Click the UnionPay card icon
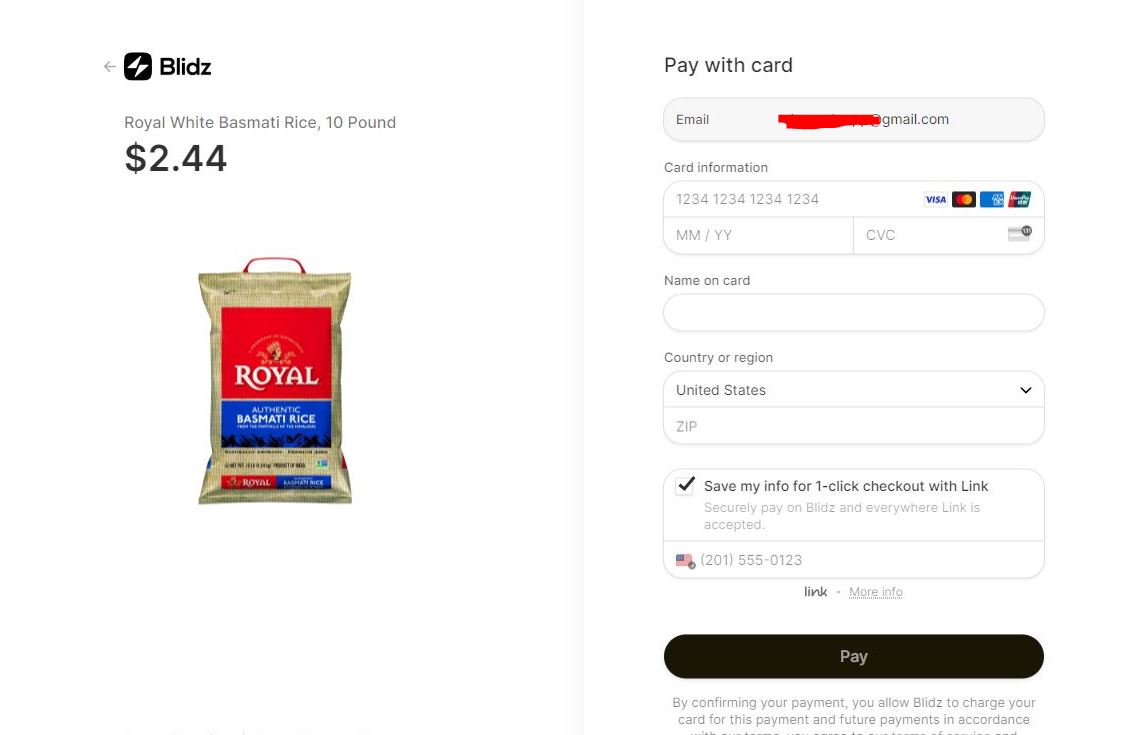Image resolution: width=1144 pixels, height=735 pixels. tap(1019, 199)
